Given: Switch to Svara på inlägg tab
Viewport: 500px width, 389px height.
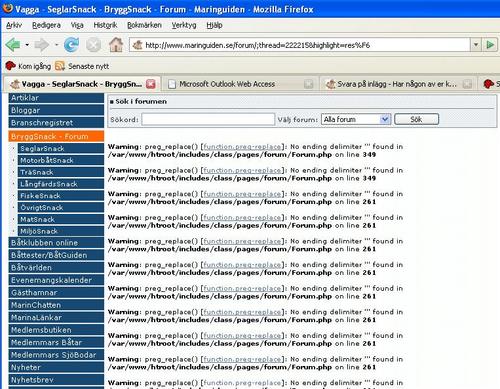Looking at the screenshot, I should (x=398, y=84).
